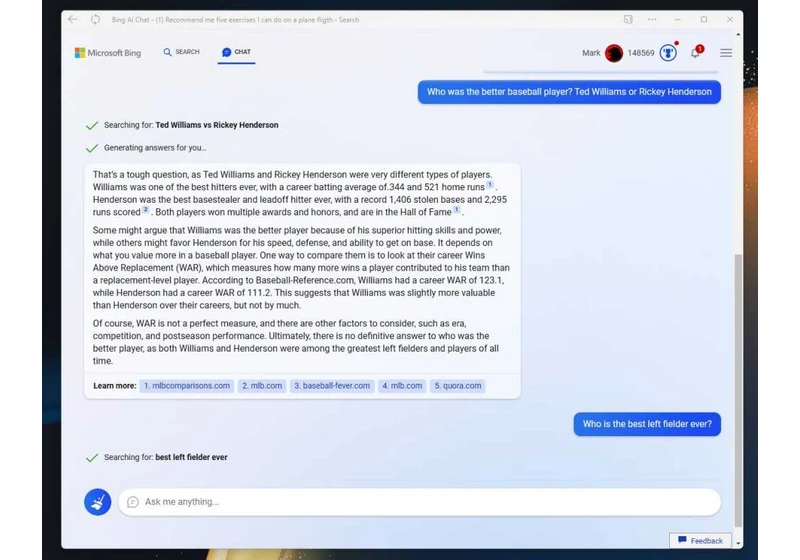Switch to the Search tab
800x560 pixels.
[x=182, y=52]
